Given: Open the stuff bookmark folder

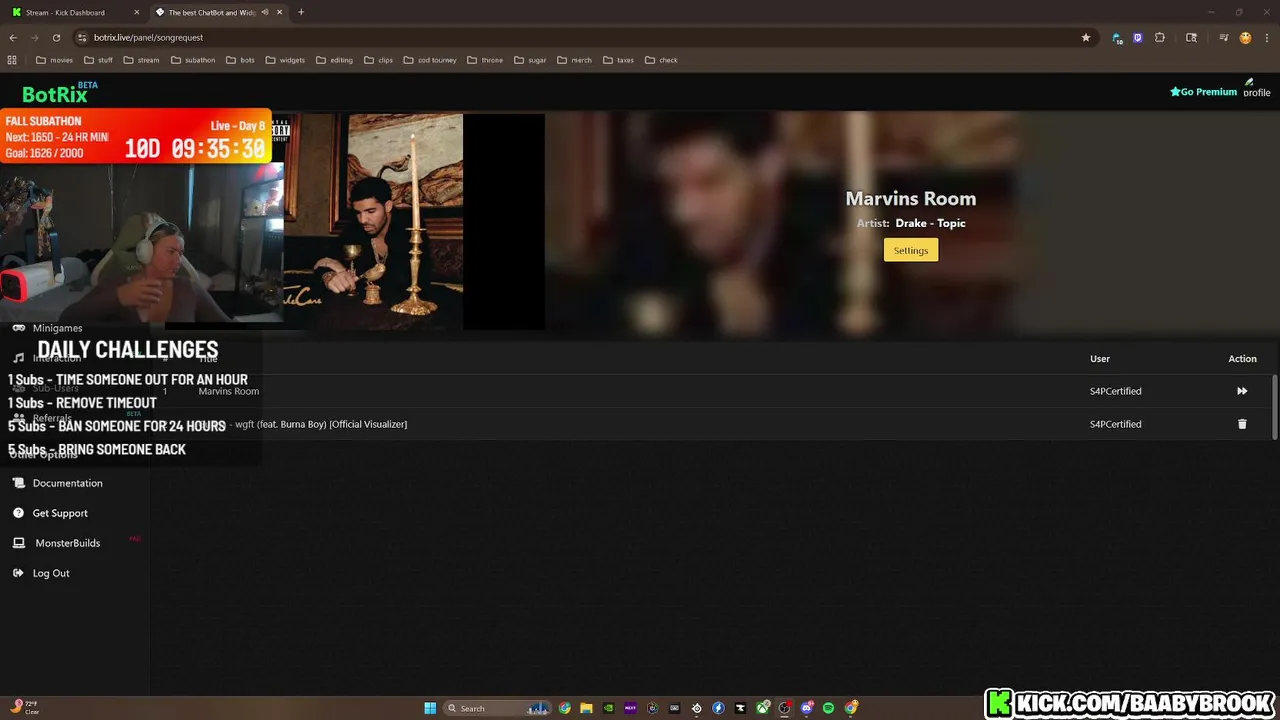Looking at the screenshot, I should click(x=98, y=60).
